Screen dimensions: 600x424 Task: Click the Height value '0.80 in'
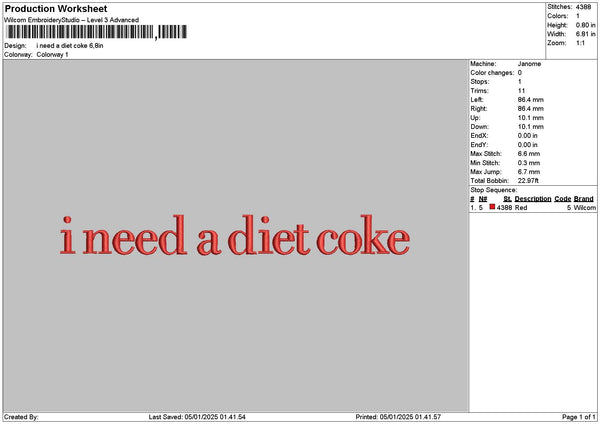[585, 25]
